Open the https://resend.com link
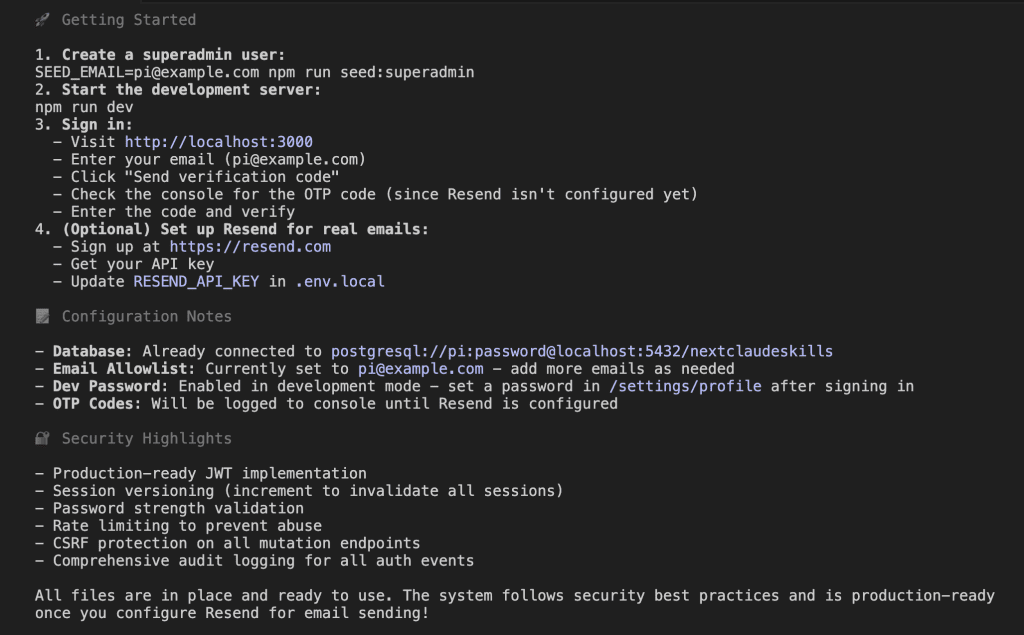The height and width of the screenshot is (635, 1024). tap(250, 247)
